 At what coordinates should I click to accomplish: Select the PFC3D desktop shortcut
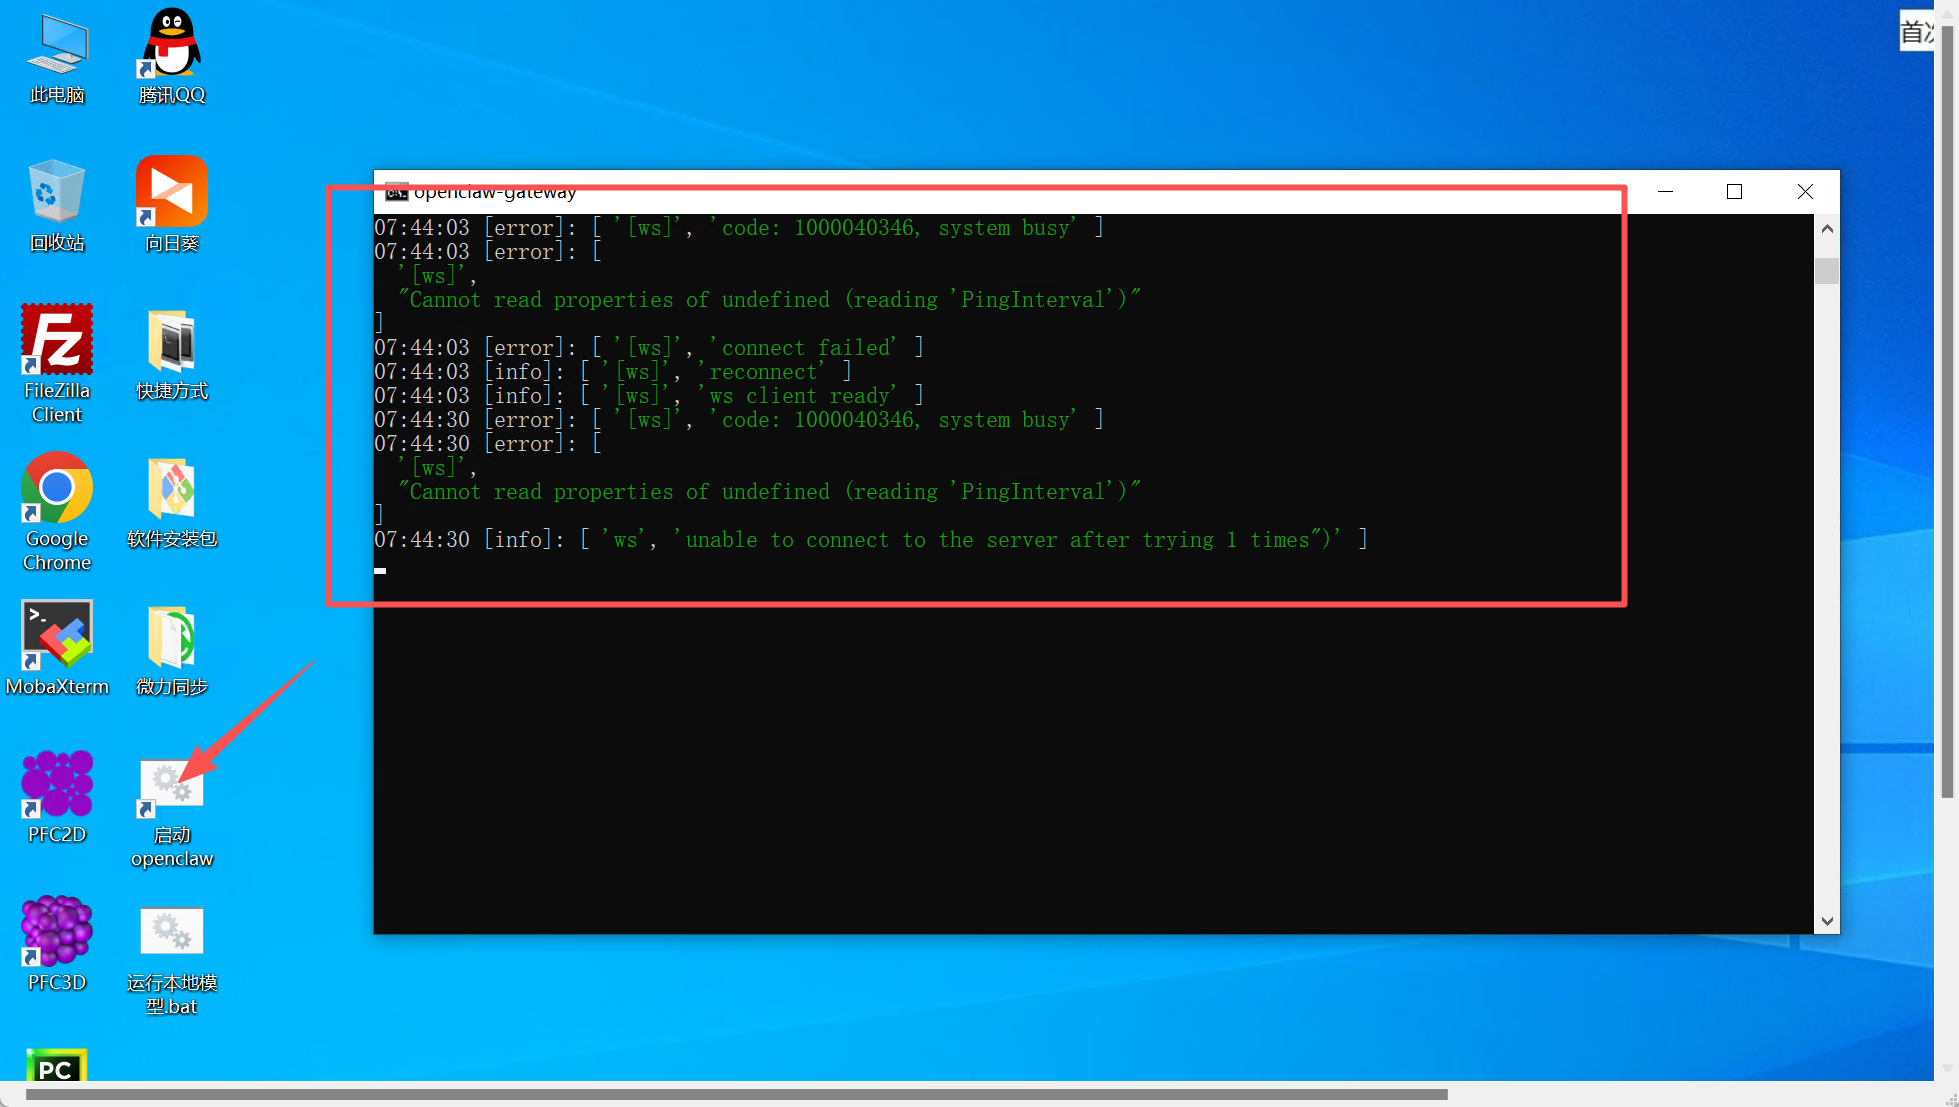coord(57,932)
